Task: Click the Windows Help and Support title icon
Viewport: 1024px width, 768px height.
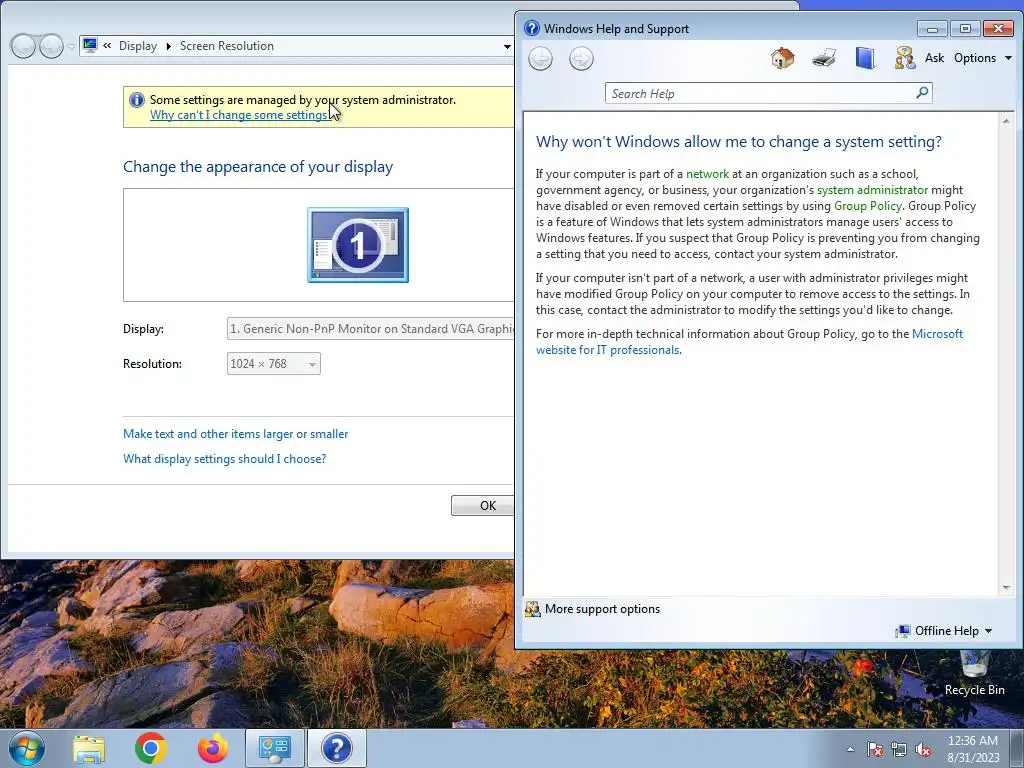Action: [x=532, y=28]
